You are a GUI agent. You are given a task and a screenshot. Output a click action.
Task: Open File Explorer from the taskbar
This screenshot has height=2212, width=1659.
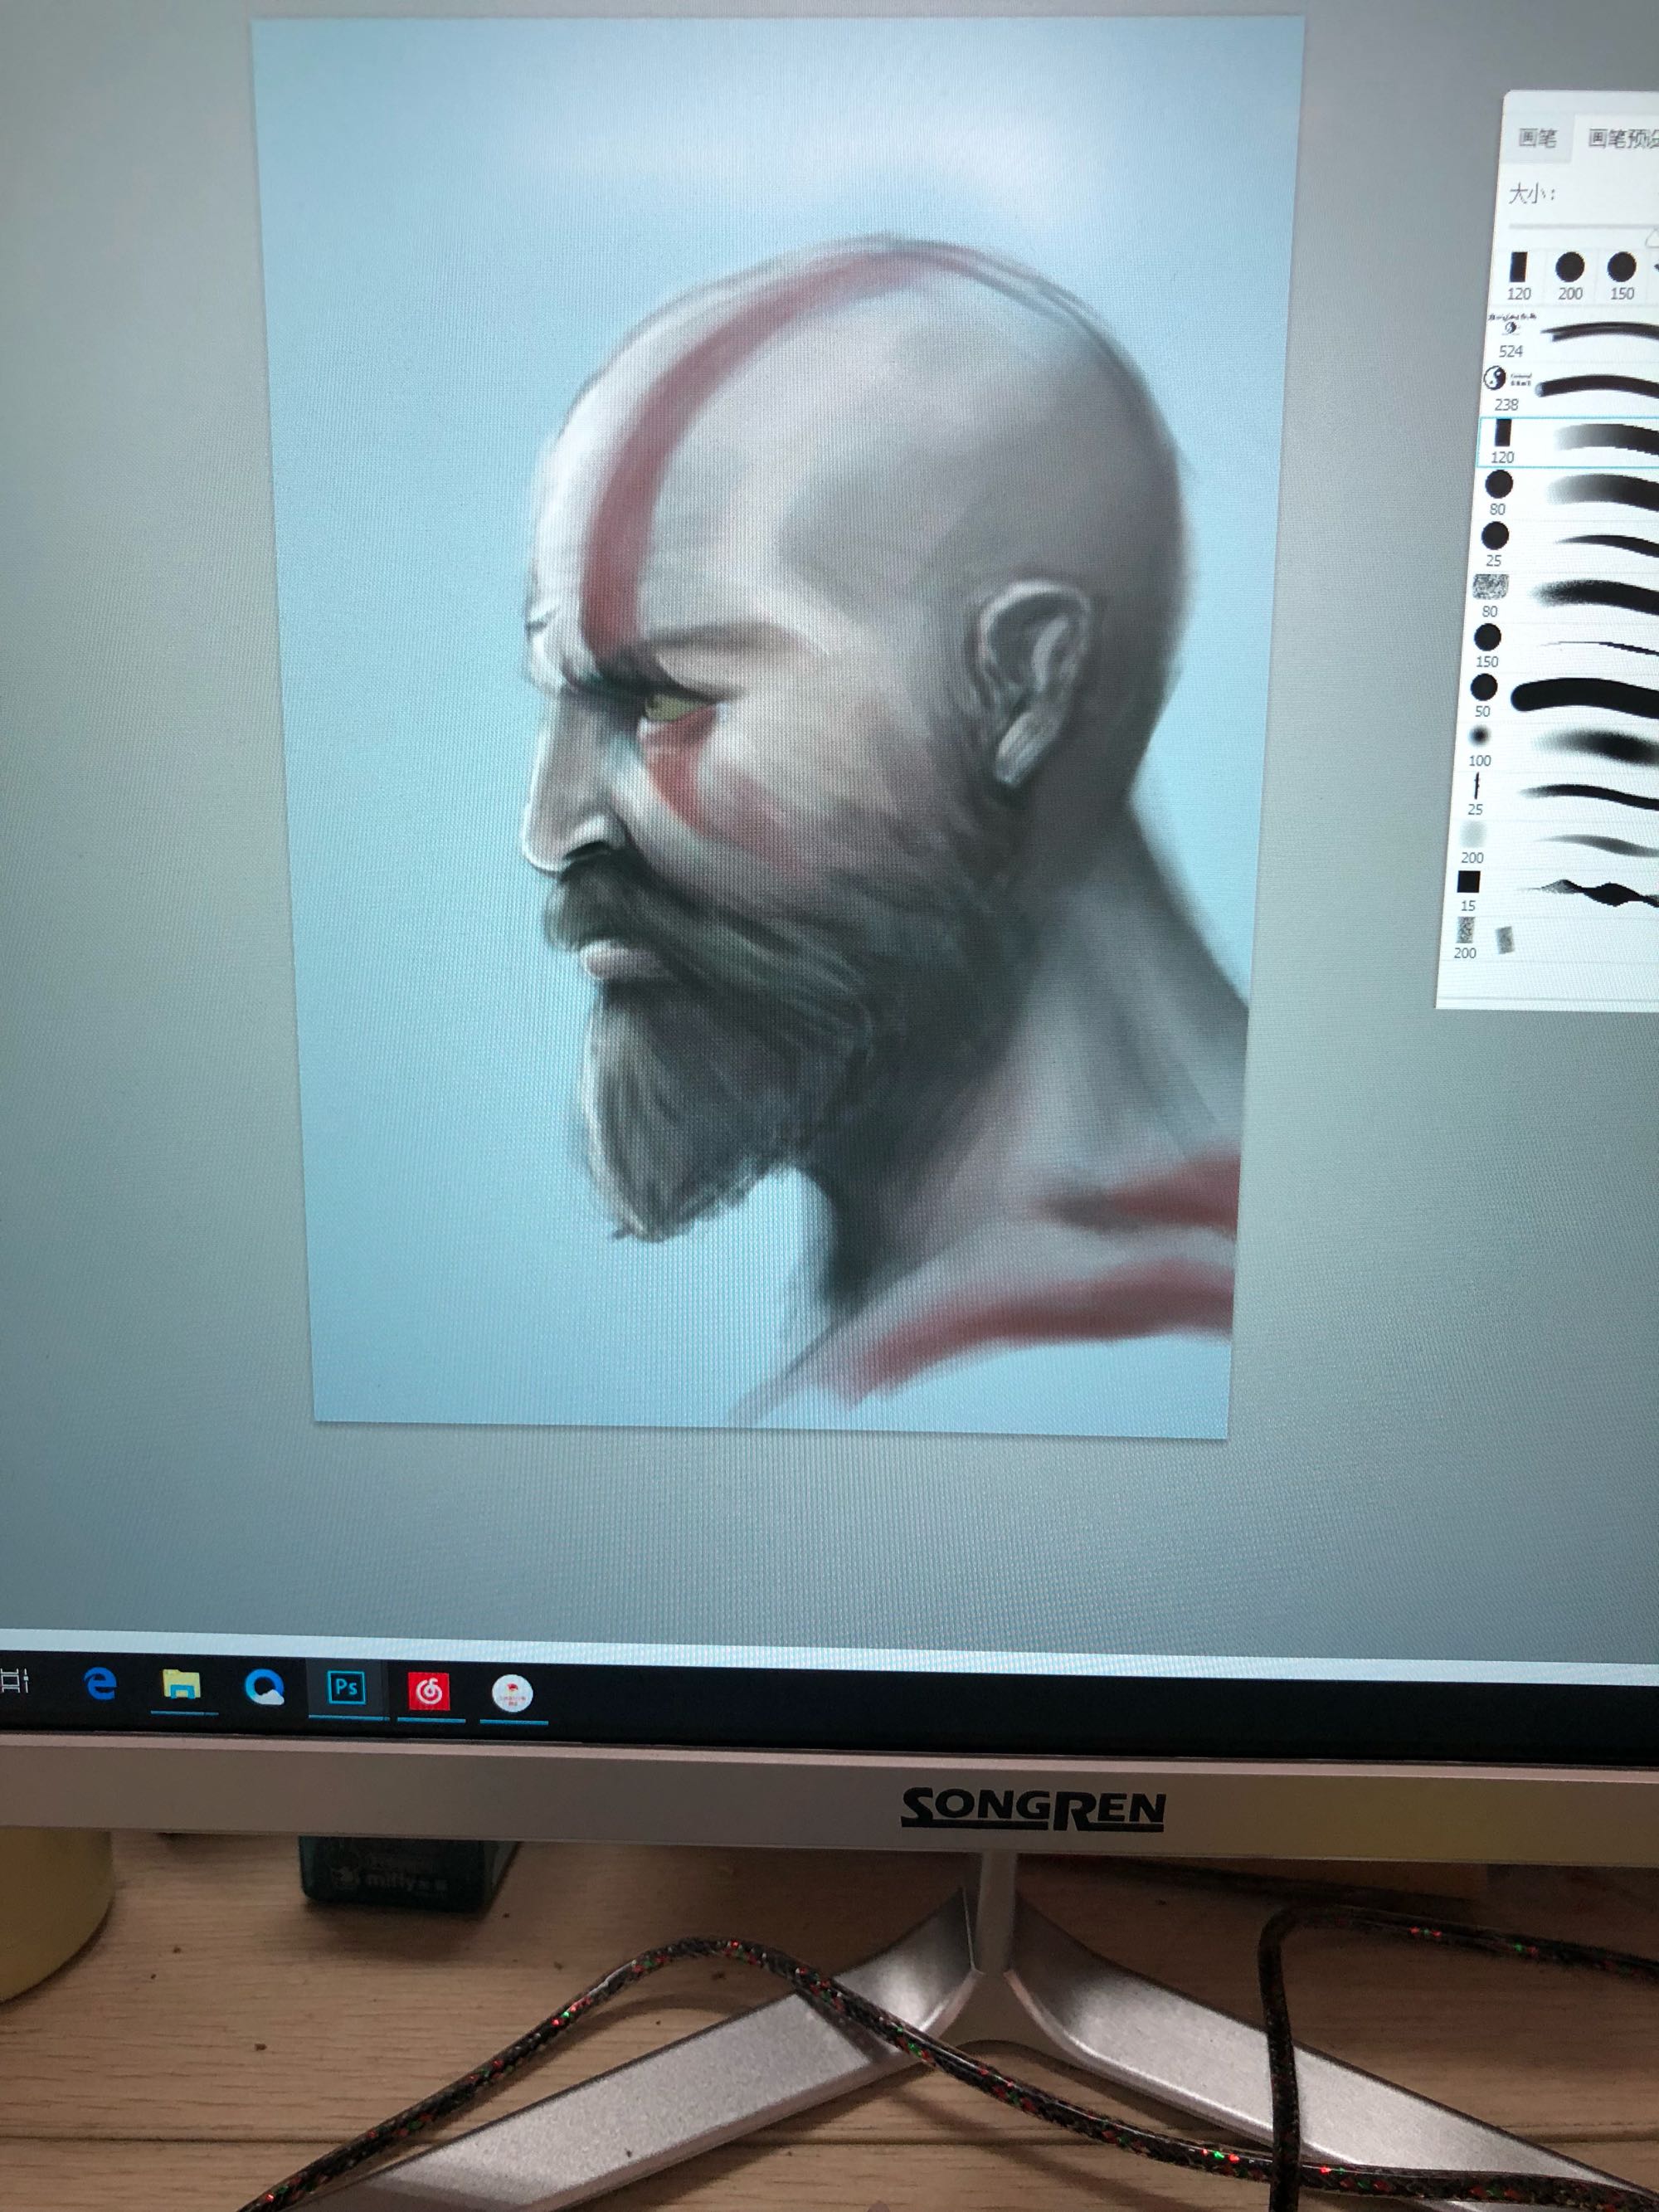coord(182,1686)
